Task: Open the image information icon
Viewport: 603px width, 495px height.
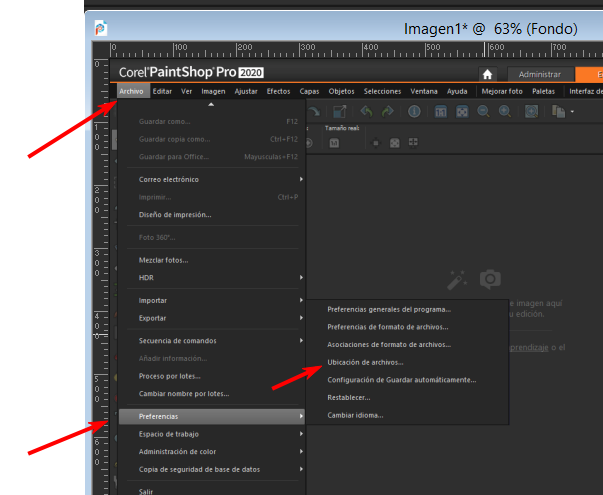Action: (x=414, y=112)
